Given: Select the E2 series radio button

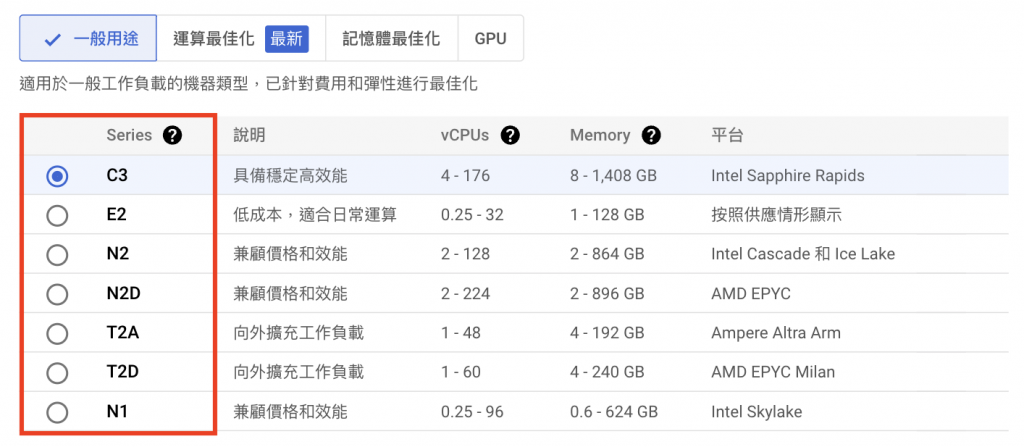Looking at the screenshot, I should click(57, 215).
